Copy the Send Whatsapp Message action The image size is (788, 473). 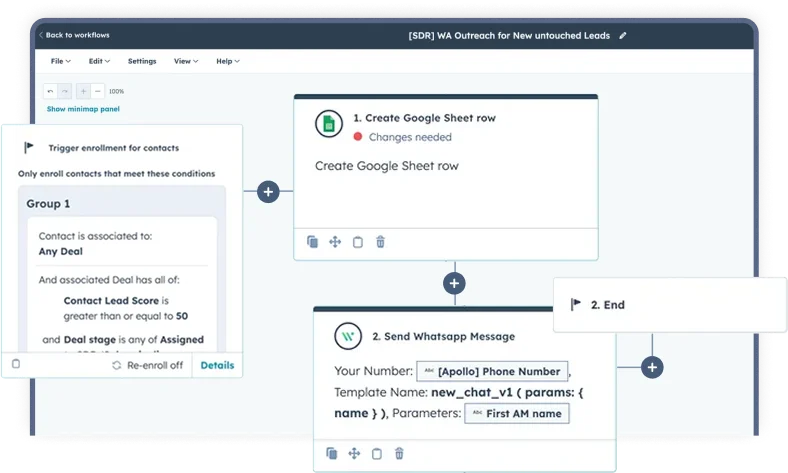tap(332, 453)
